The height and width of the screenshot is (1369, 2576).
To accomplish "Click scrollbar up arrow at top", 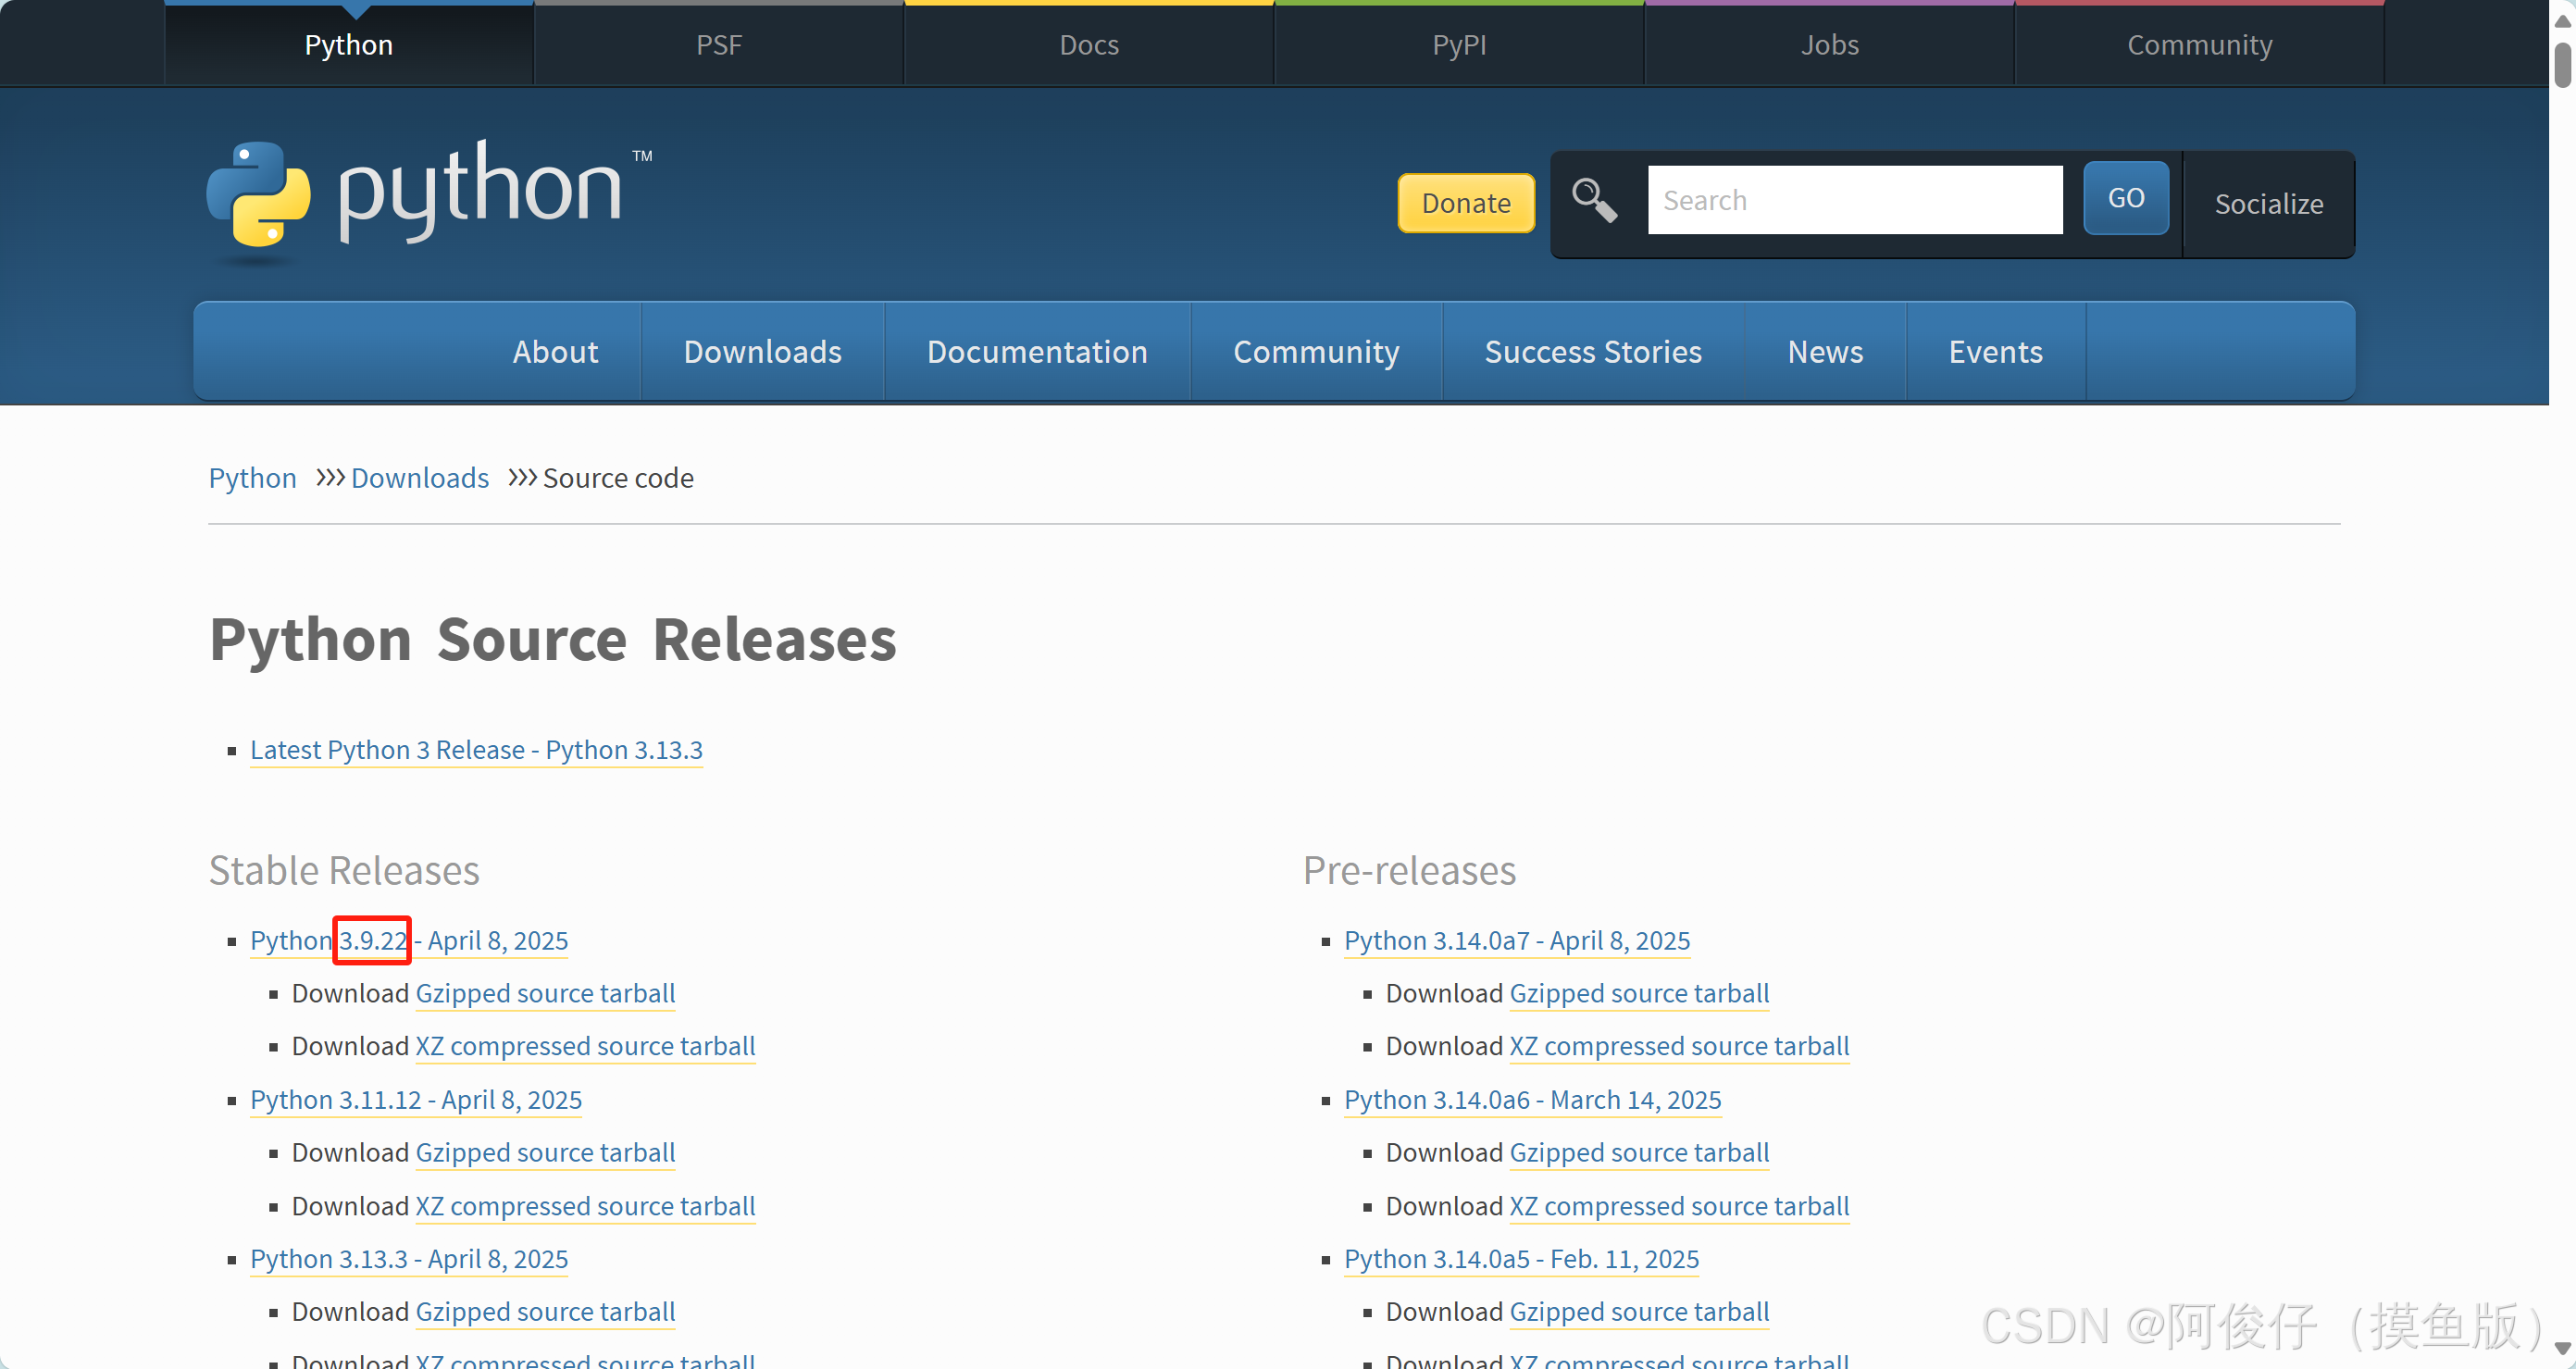I will click(x=2562, y=21).
